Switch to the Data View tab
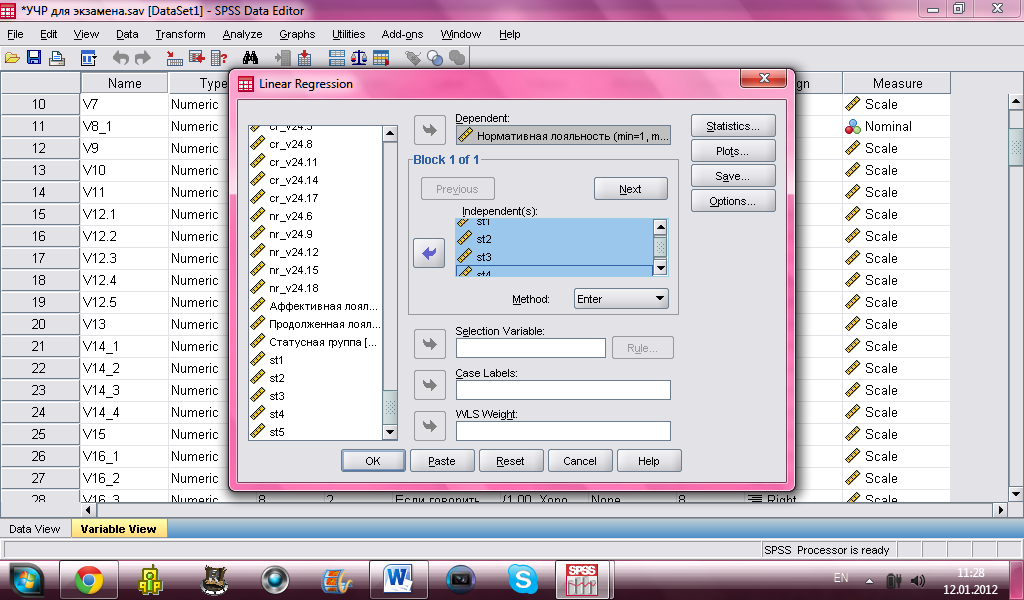The height and width of the screenshot is (600, 1024). click(x=35, y=529)
